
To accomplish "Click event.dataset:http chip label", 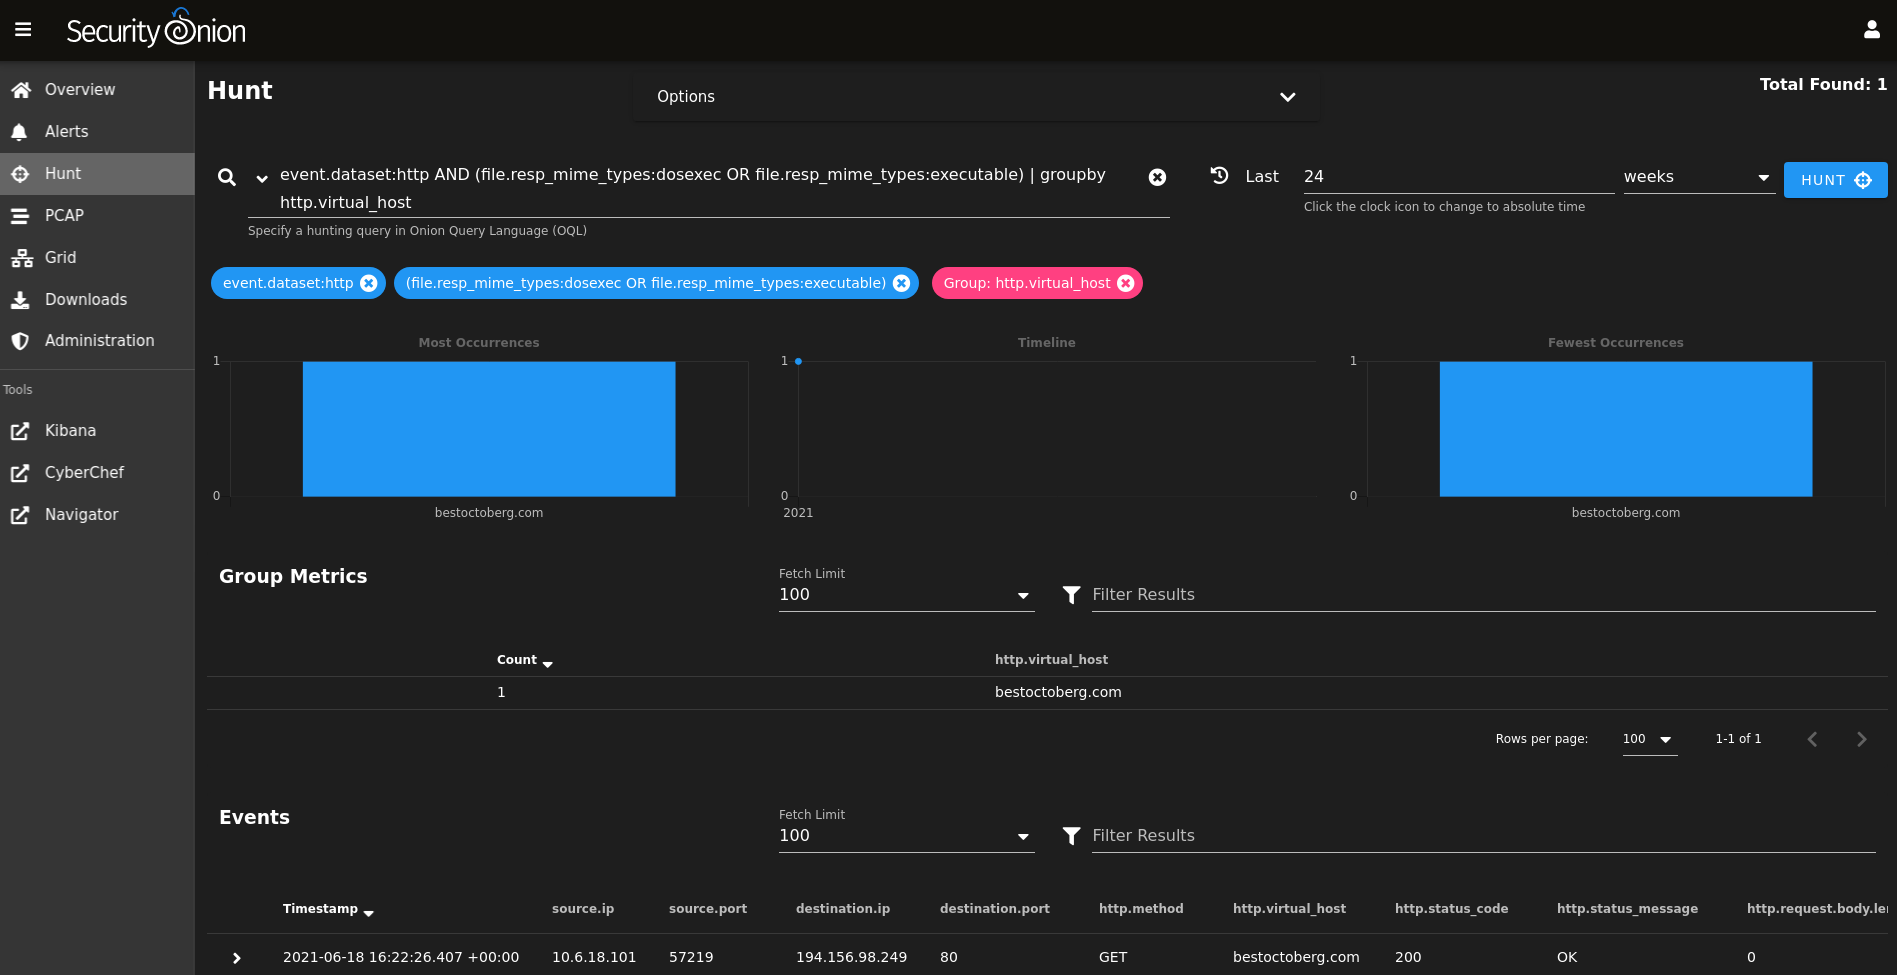I will (288, 283).
